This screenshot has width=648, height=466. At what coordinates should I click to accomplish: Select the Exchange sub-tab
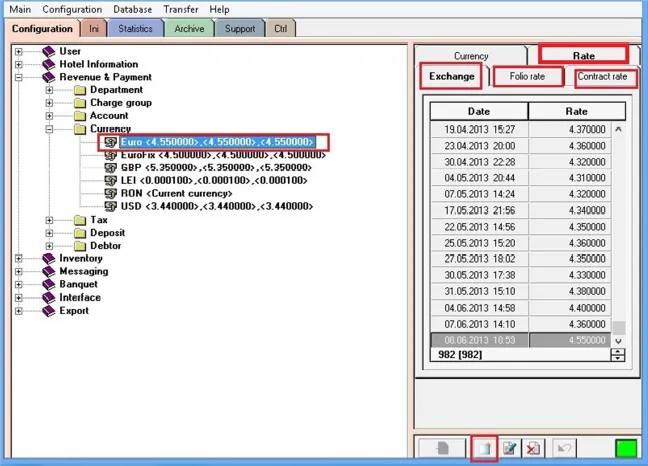tap(451, 76)
